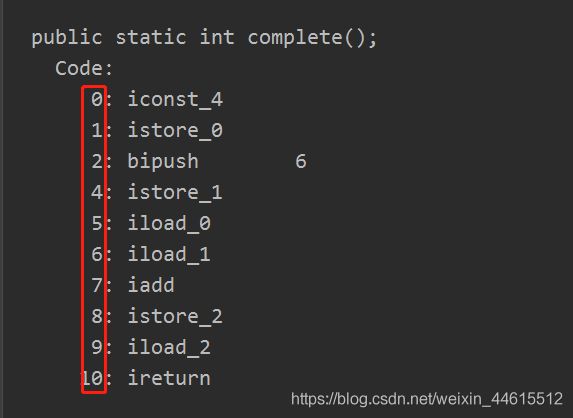The image size is (573, 418).
Task: Click the iload_2 instruction
Action: point(169,347)
